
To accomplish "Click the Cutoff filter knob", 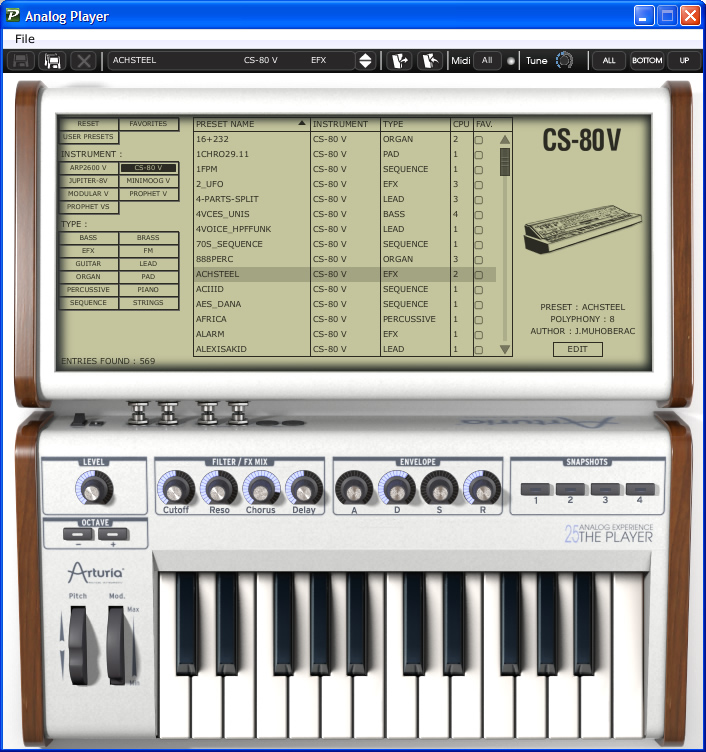I will pyautogui.click(x=176, y=488).
